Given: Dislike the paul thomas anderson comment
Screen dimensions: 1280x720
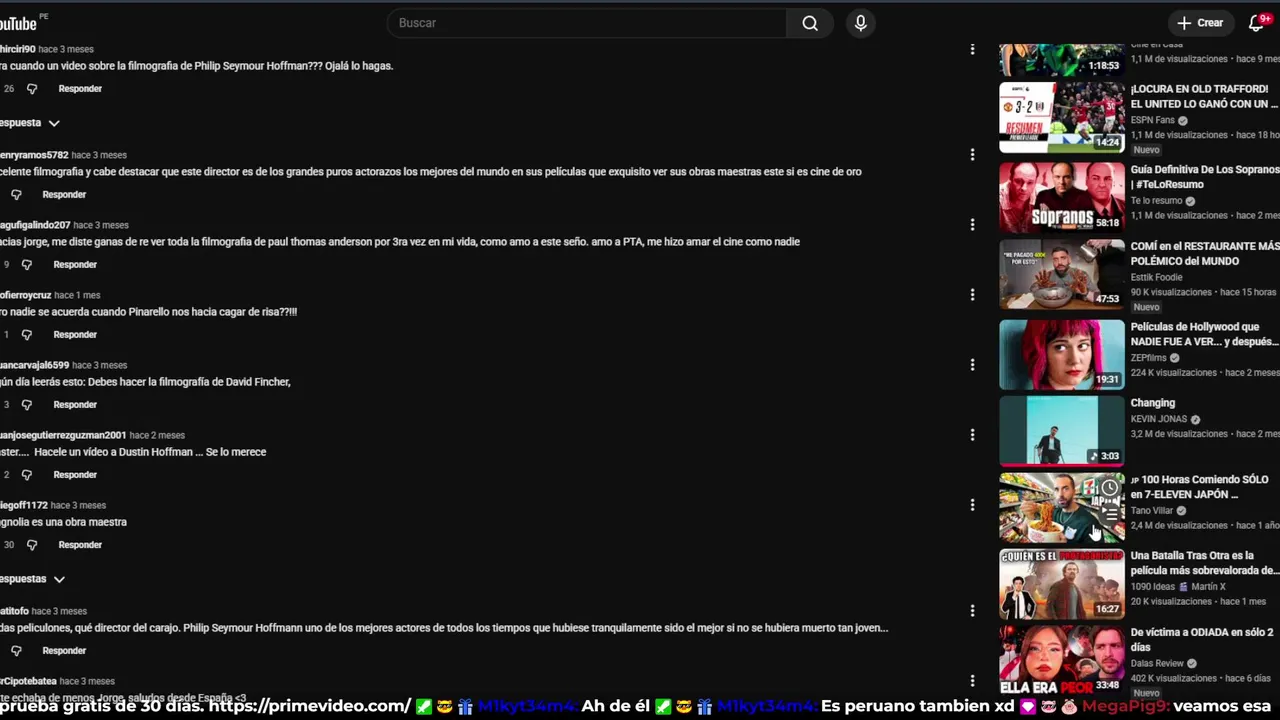Looking at the screenshot, I should (27, 265).
